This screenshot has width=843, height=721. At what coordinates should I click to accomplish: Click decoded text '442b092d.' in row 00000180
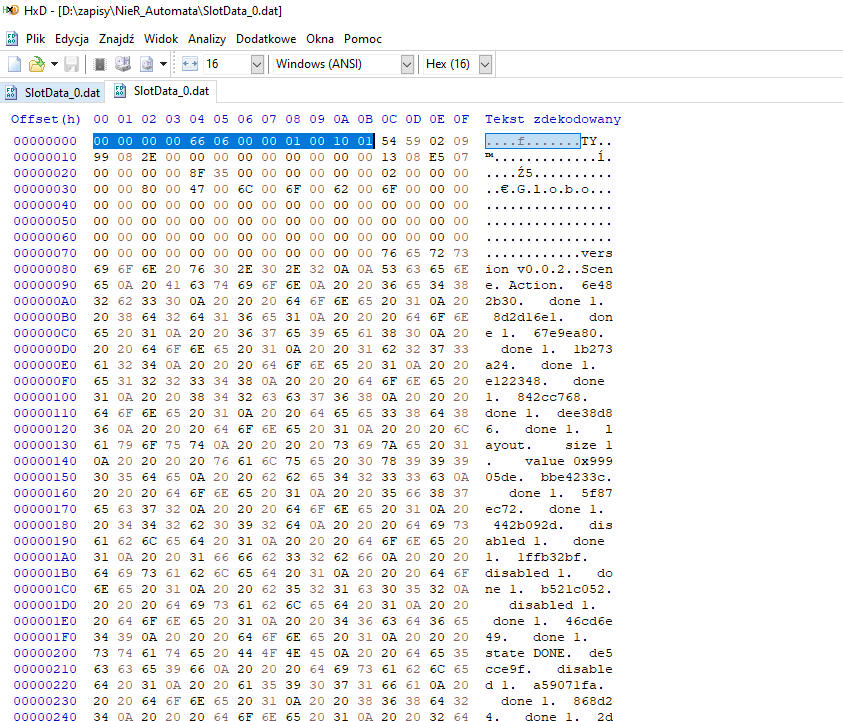[x=528, y=525]
